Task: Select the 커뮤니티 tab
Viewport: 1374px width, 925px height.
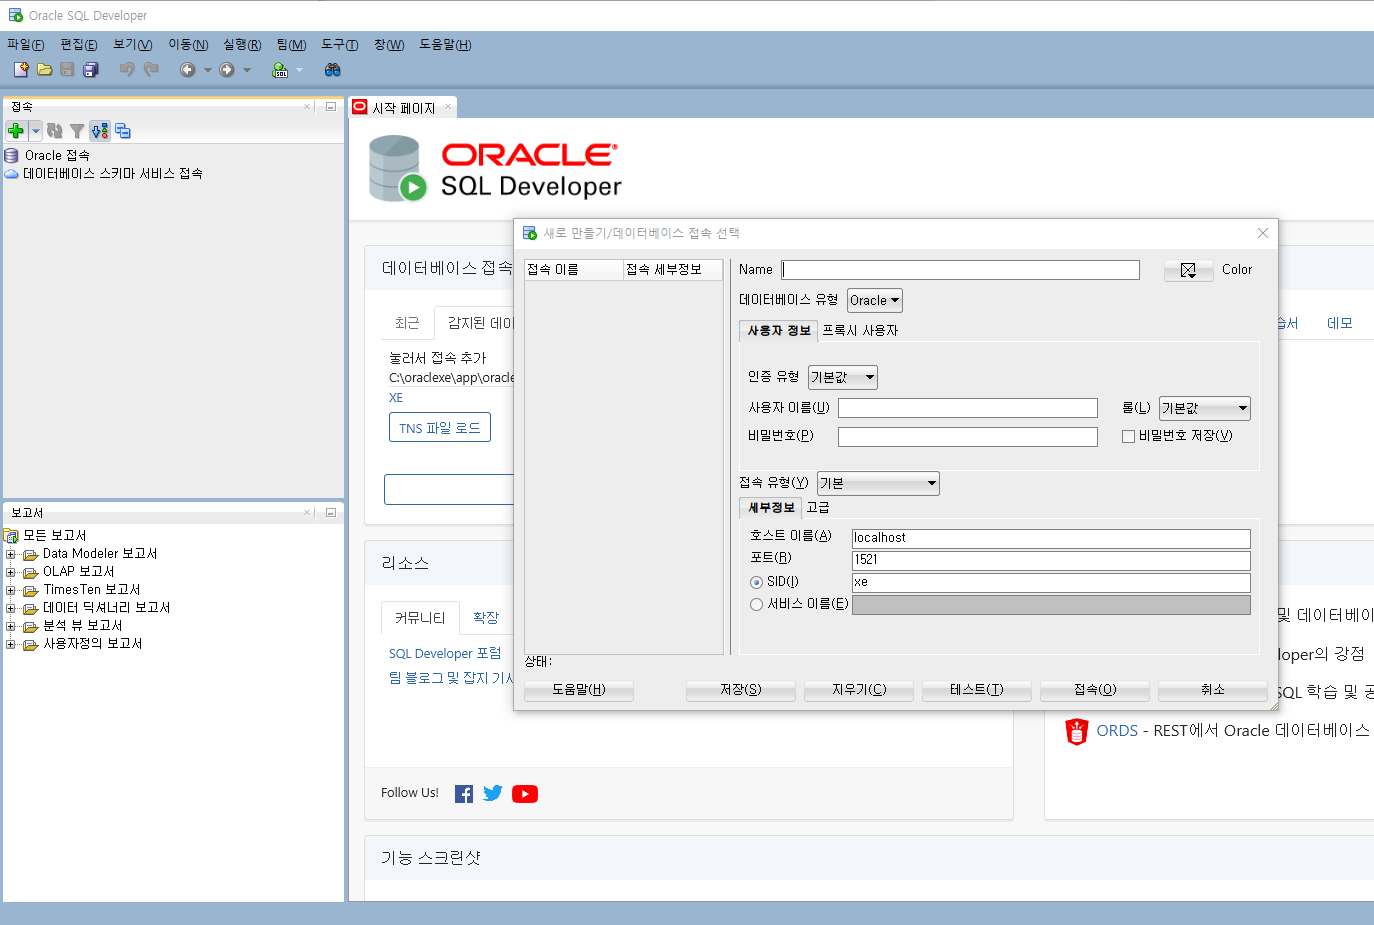Action: point(420,618)
